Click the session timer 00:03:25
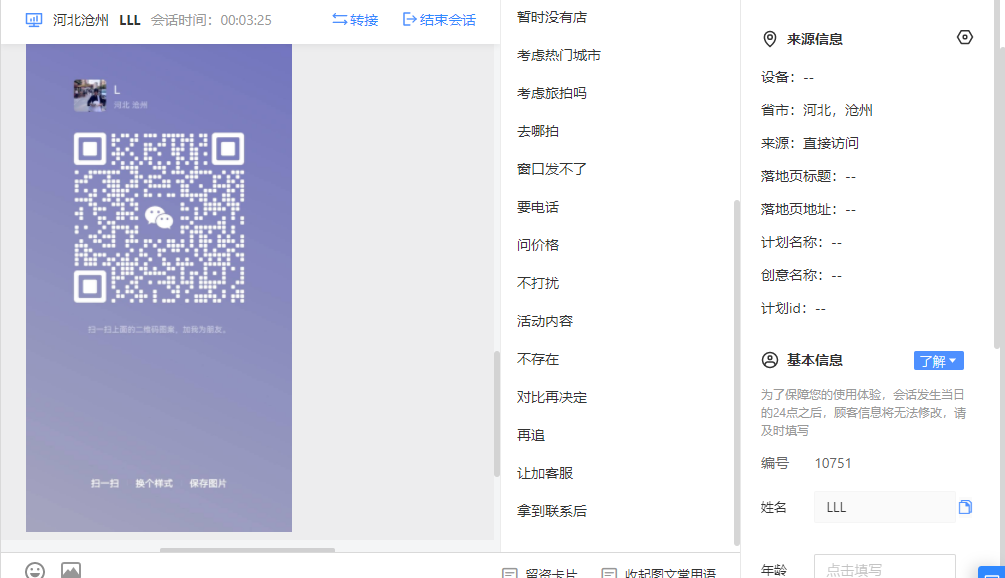 coord(246,21)
